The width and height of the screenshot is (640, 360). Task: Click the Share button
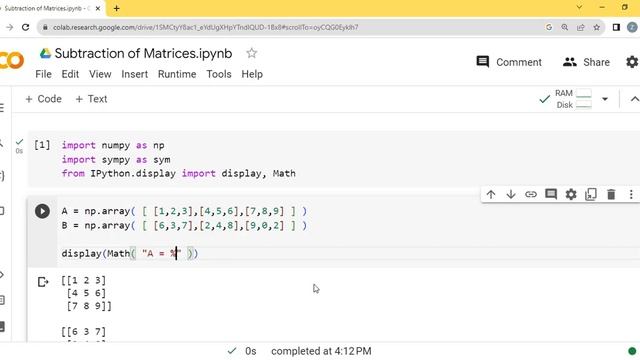(x=586, y=62)
